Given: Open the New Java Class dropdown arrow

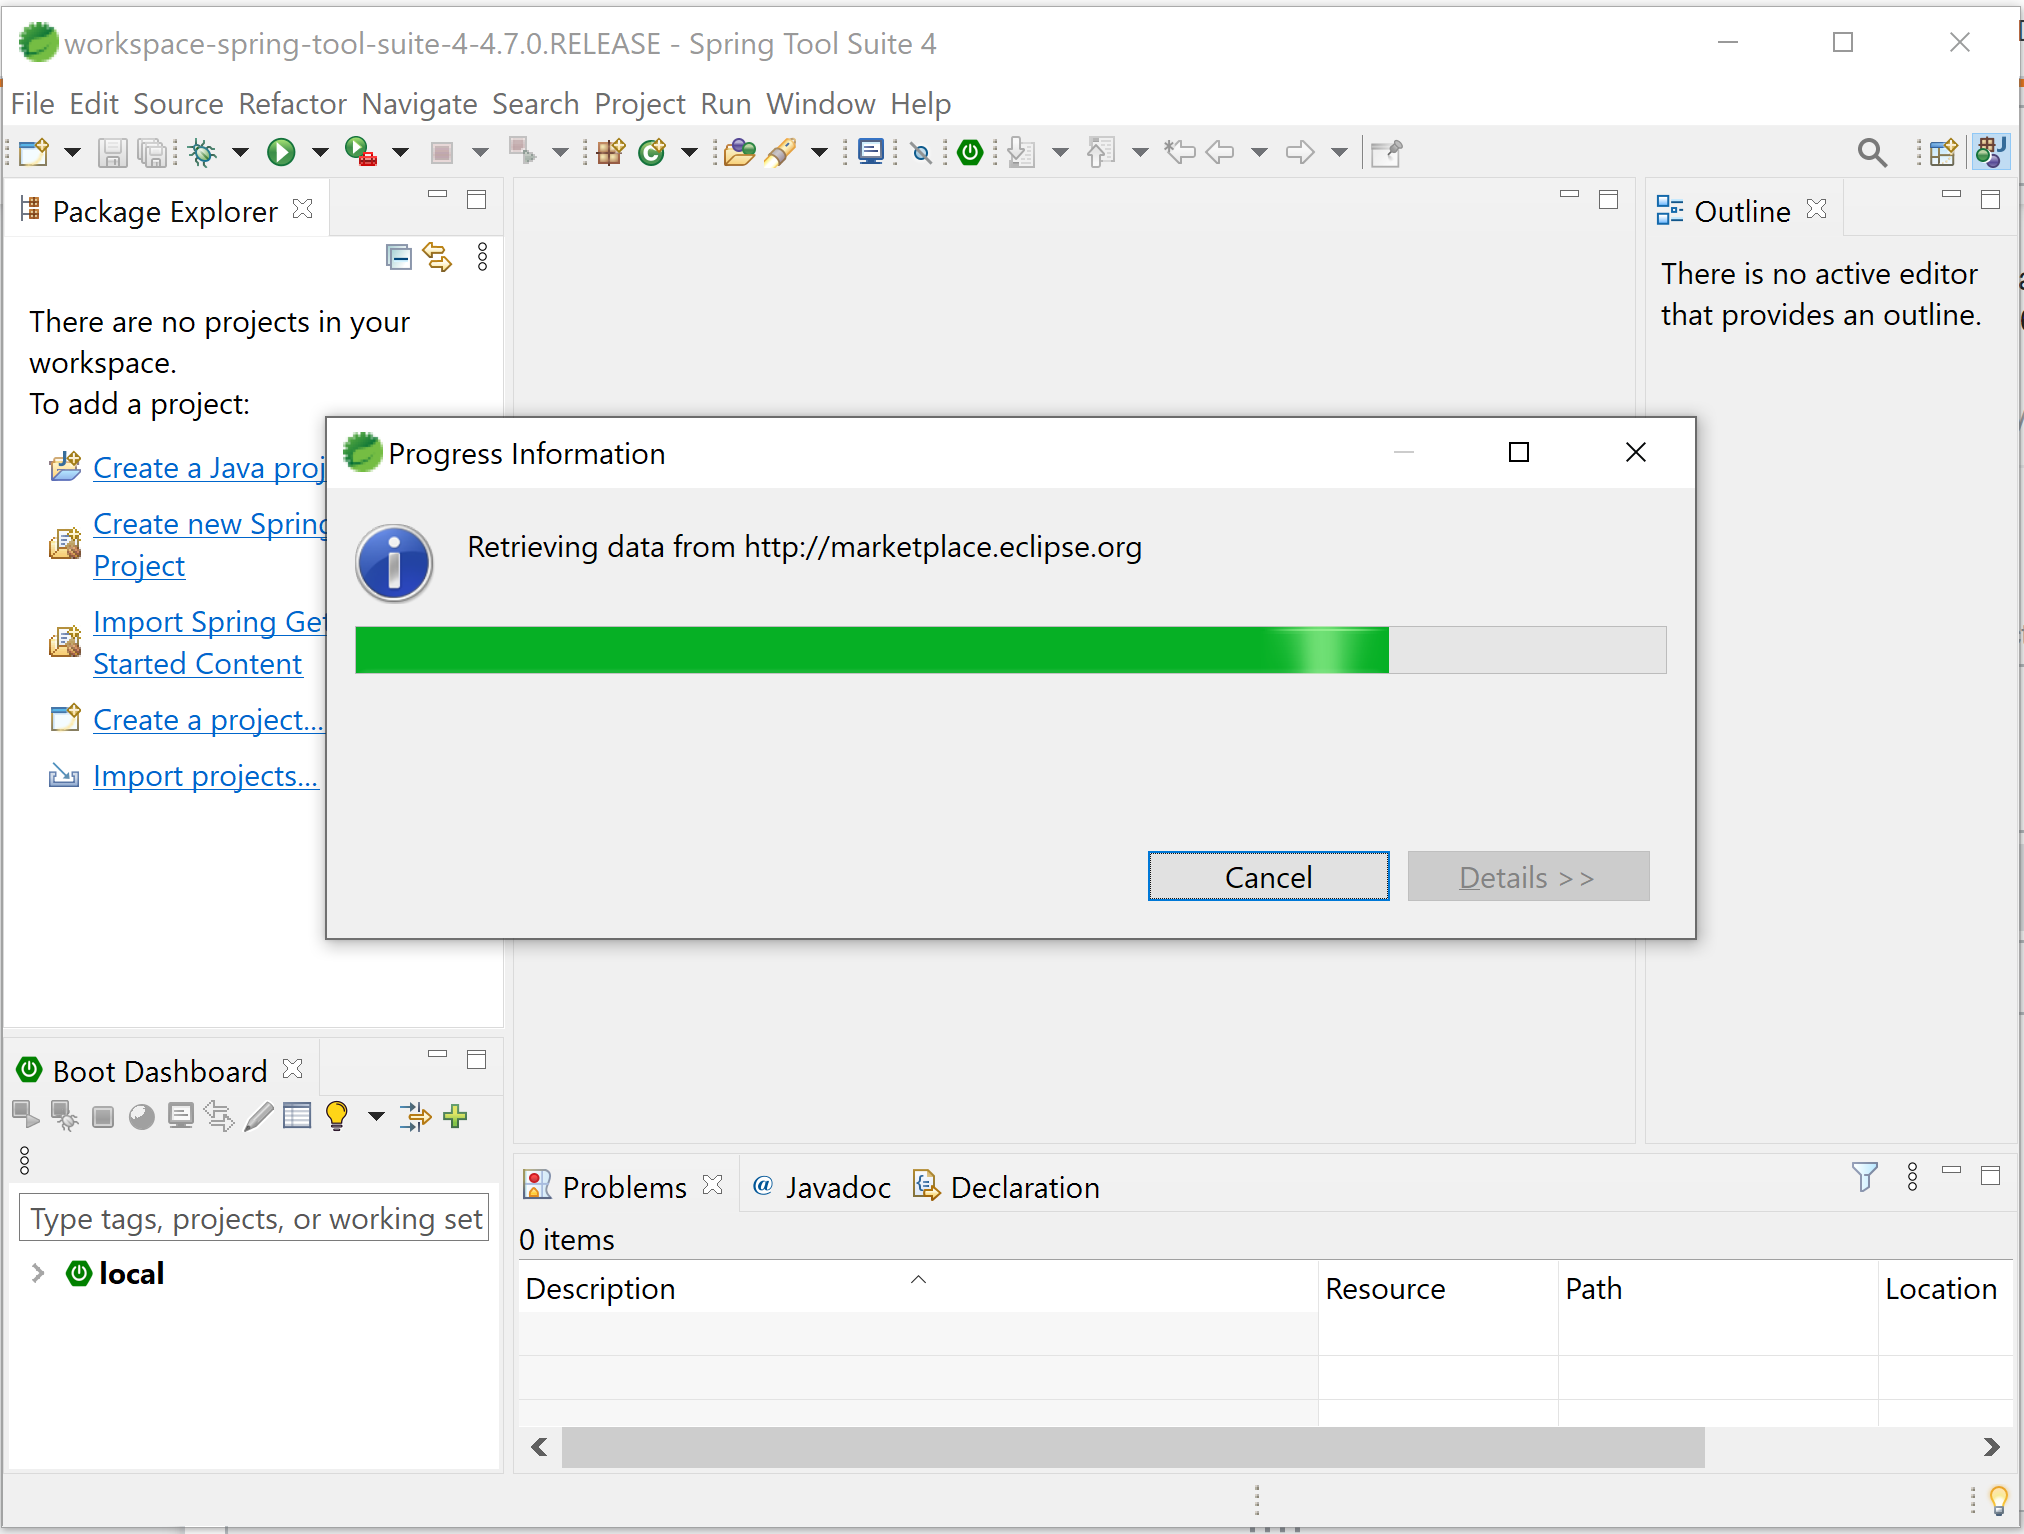Looking at the screenshot, I should pyautogui.click(x=689, y=152).
